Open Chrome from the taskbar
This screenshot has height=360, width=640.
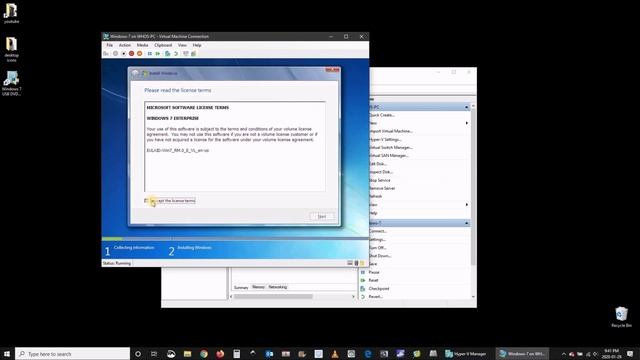tap(204, 353)
